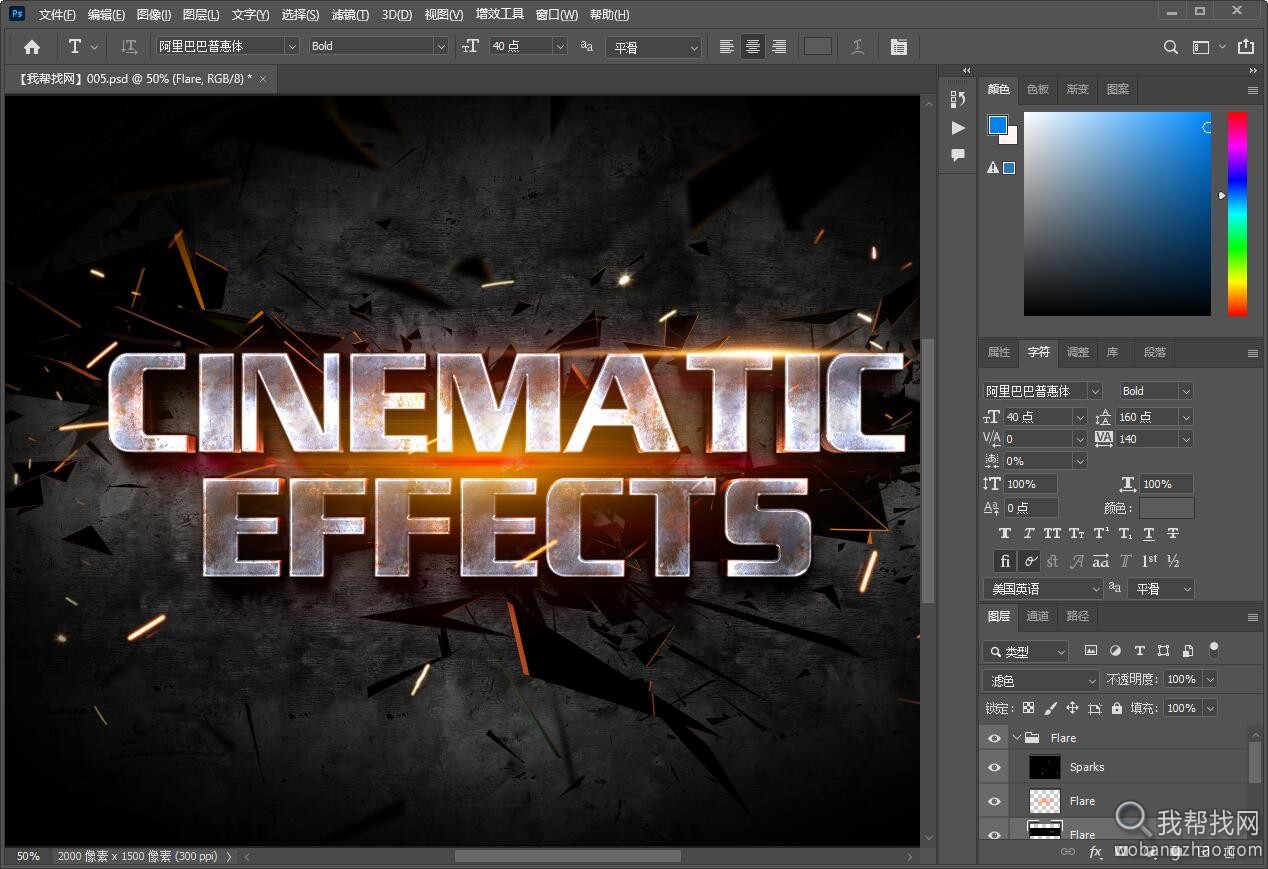Hide the Flare group
Screen dimensions: 1268x869
[994, 738]
